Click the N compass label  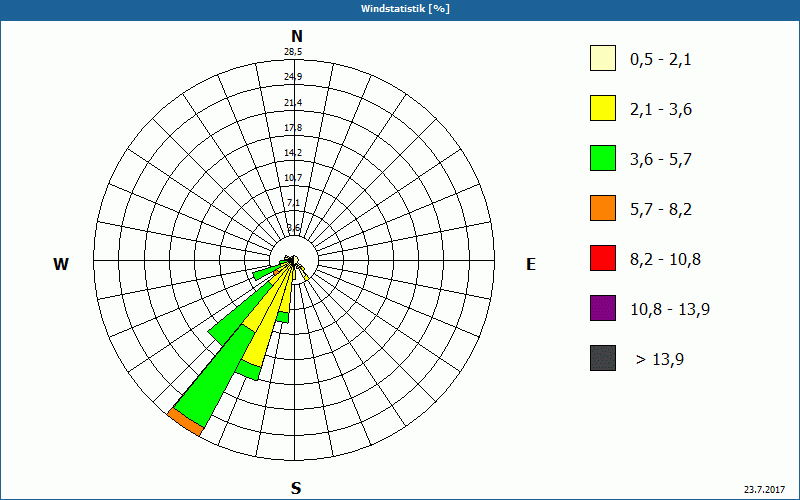click(296, 36)
